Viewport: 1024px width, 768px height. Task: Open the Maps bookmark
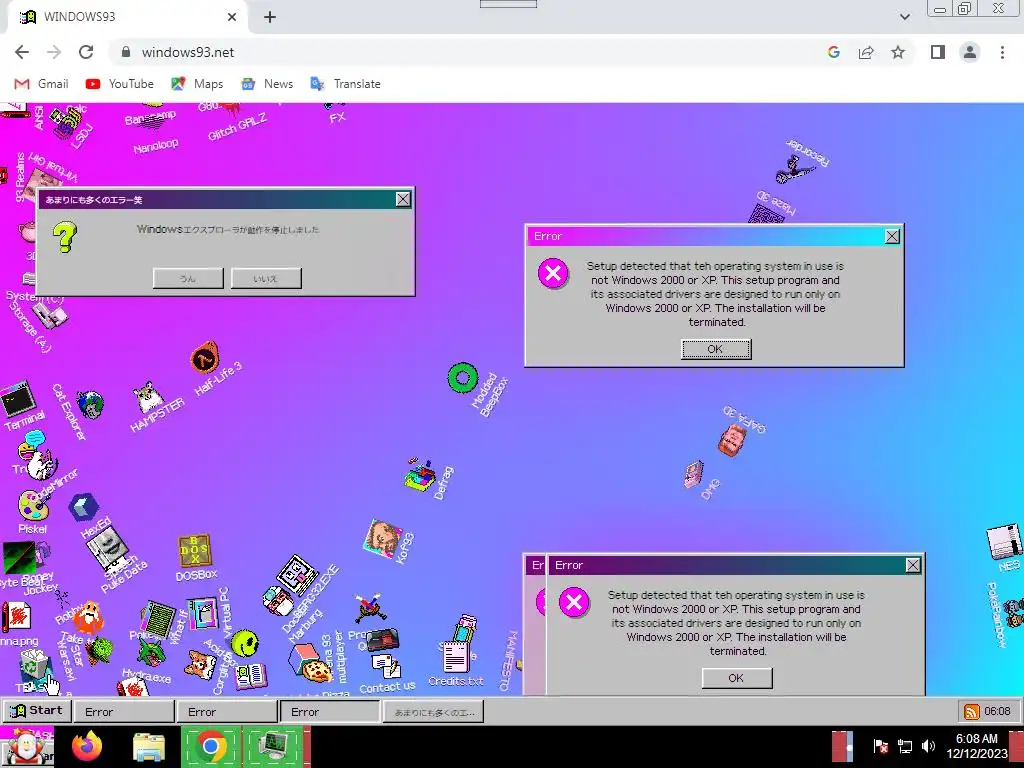[x=197, y=84]
